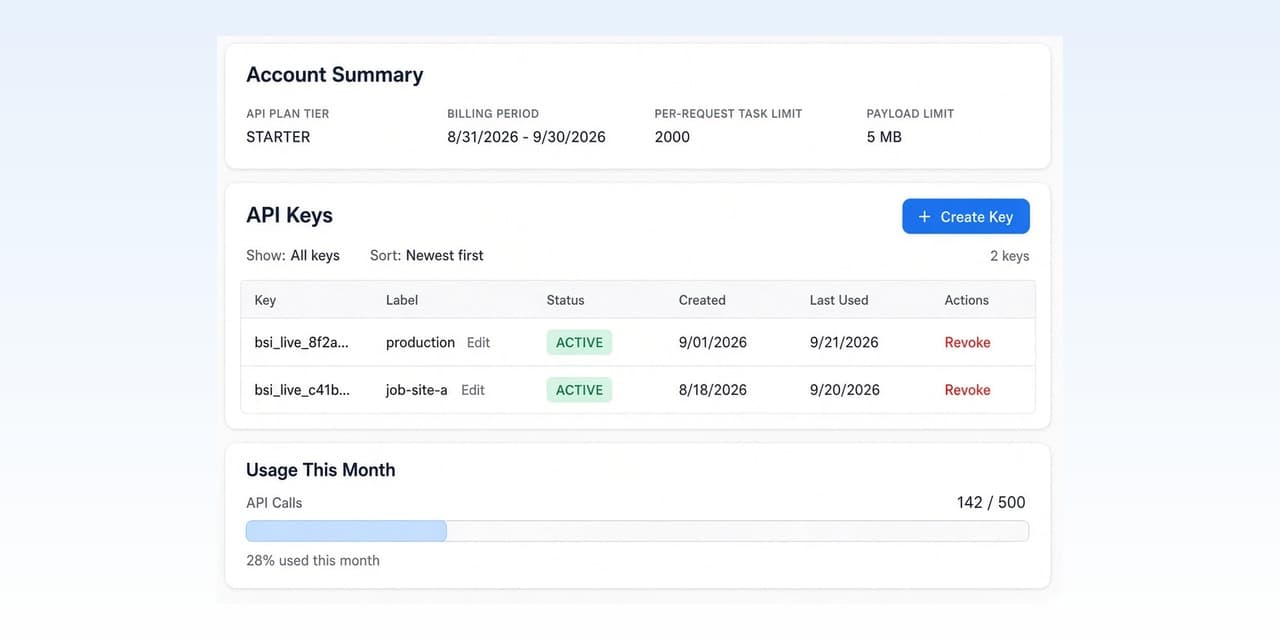The image size is (1280, 640).
Task: Click the Last Used column header
Action: click(839, 300)
